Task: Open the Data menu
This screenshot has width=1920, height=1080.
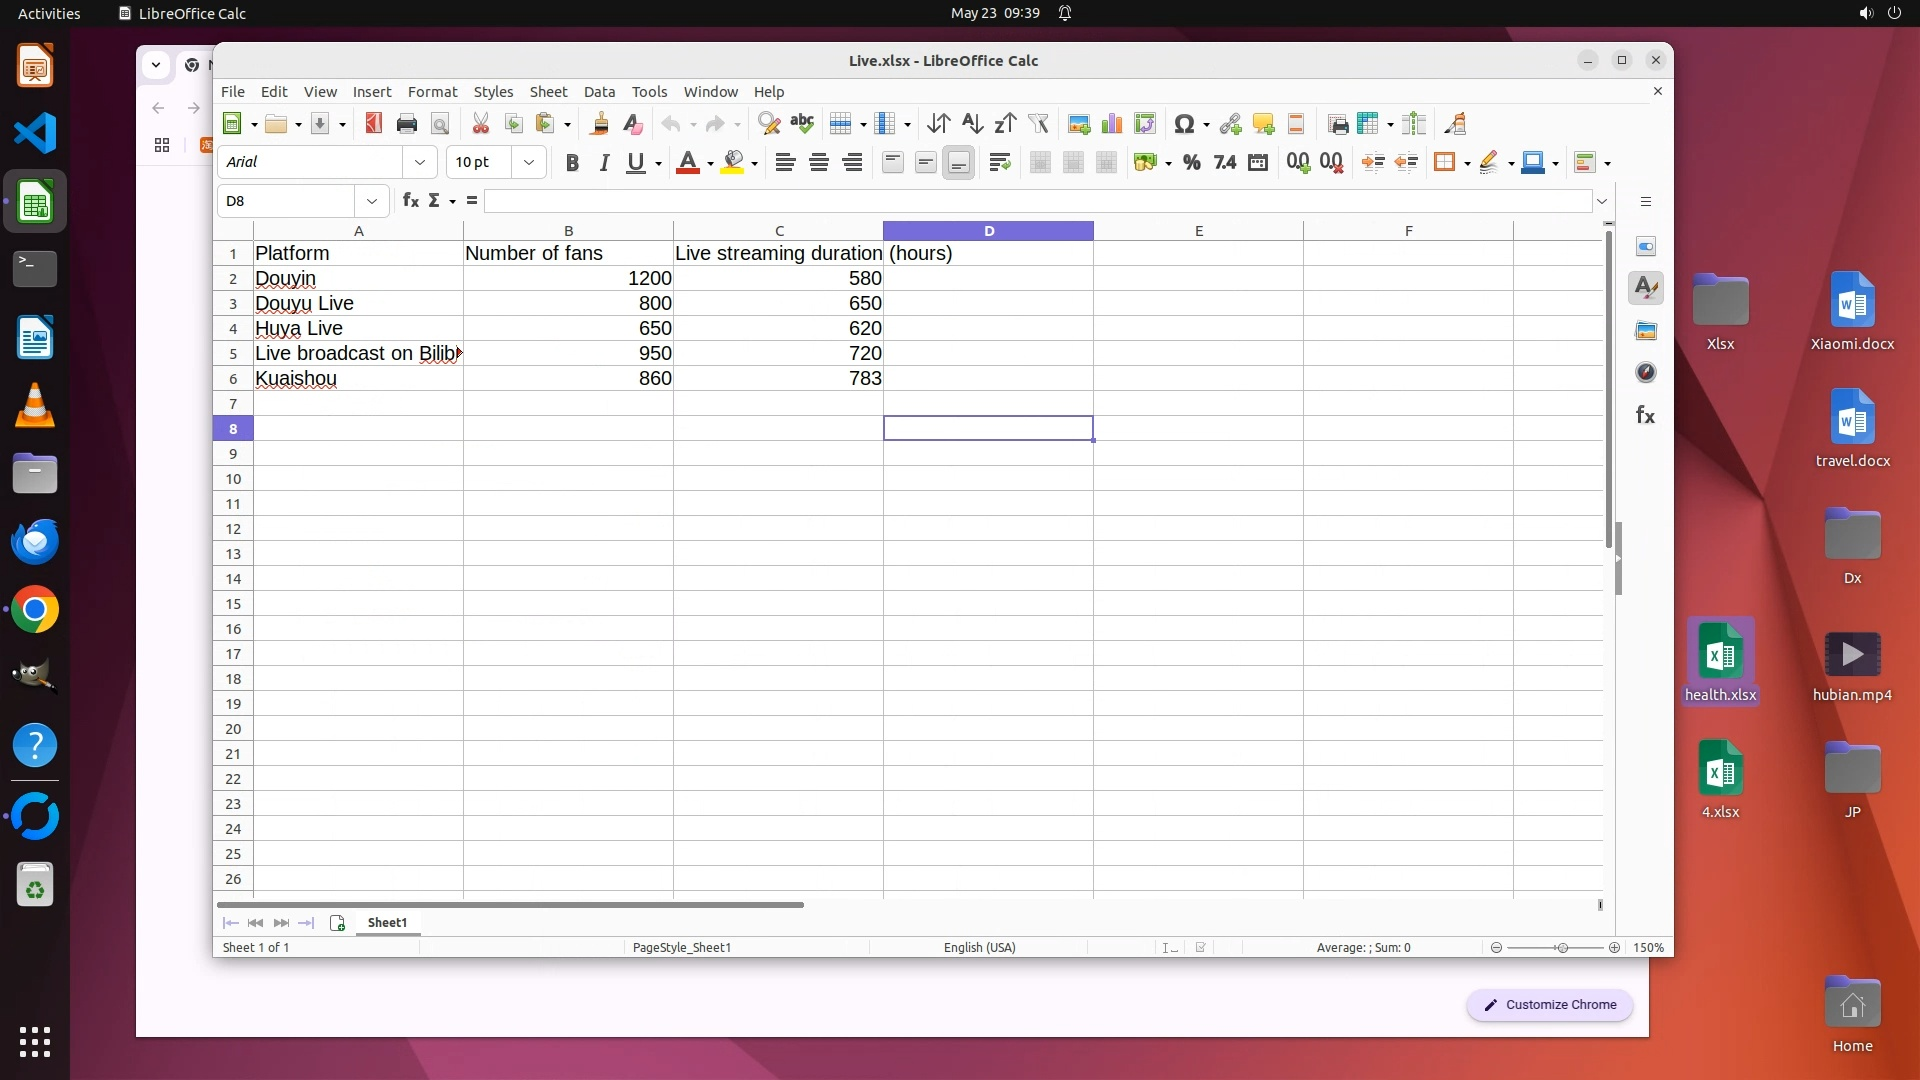Action: (x=599, y=91)
